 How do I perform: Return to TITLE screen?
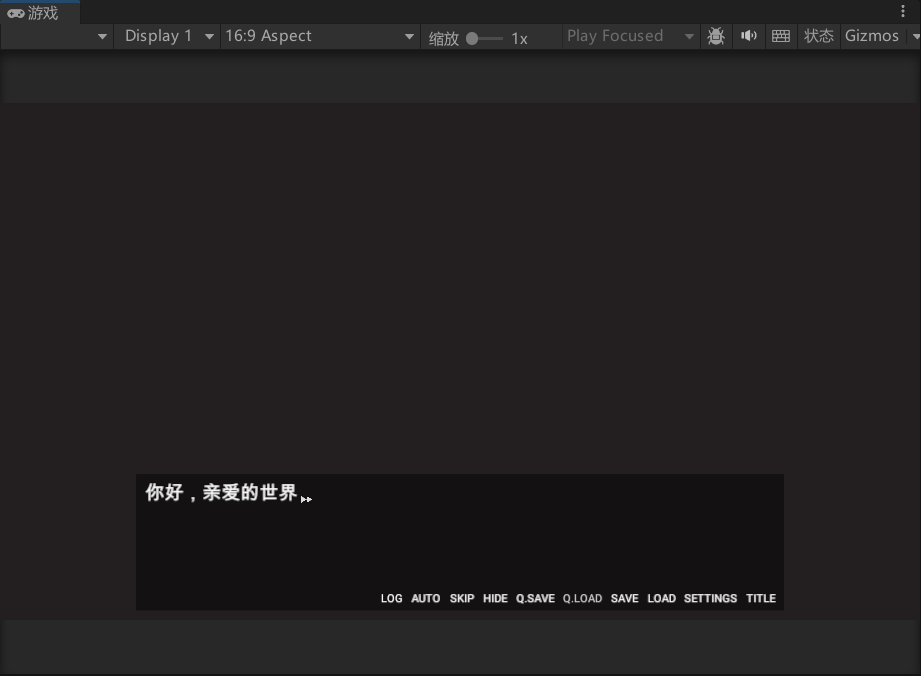tap(761, 598)
